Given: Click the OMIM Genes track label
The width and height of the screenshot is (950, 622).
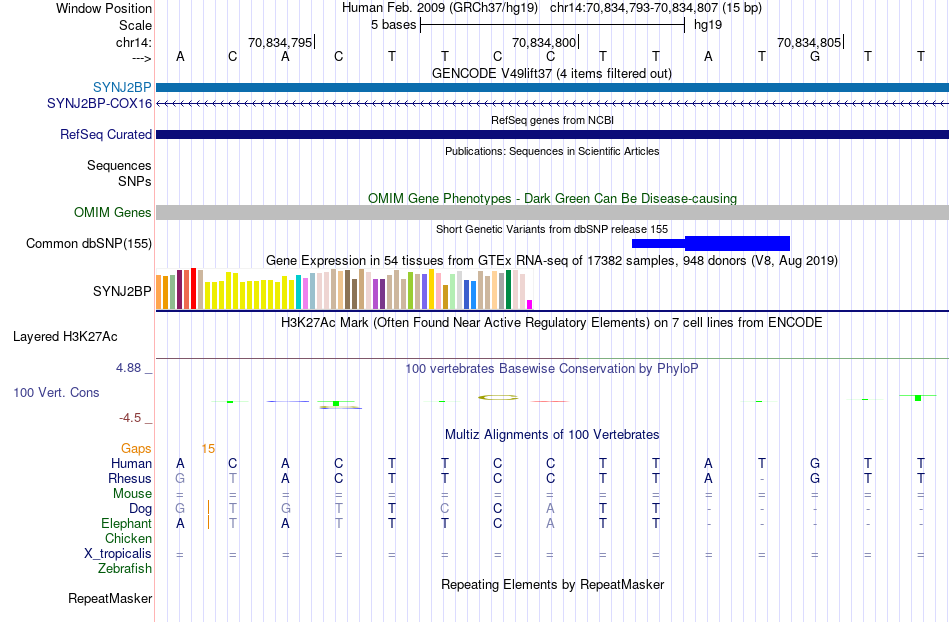Looking at the screenshot, I should pyautogui.click(x=113, y=213).
